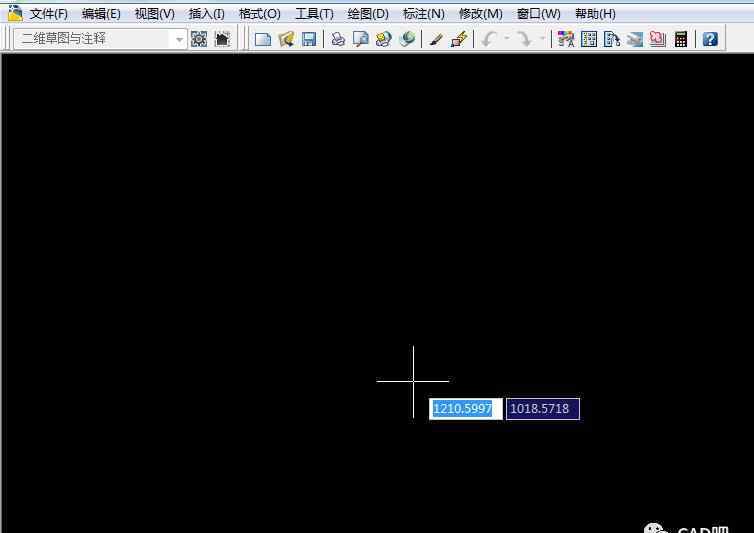The image size is (754, 533).
Task: Click the Workspace Settings gear icon
Action: [x=199, y=39]
